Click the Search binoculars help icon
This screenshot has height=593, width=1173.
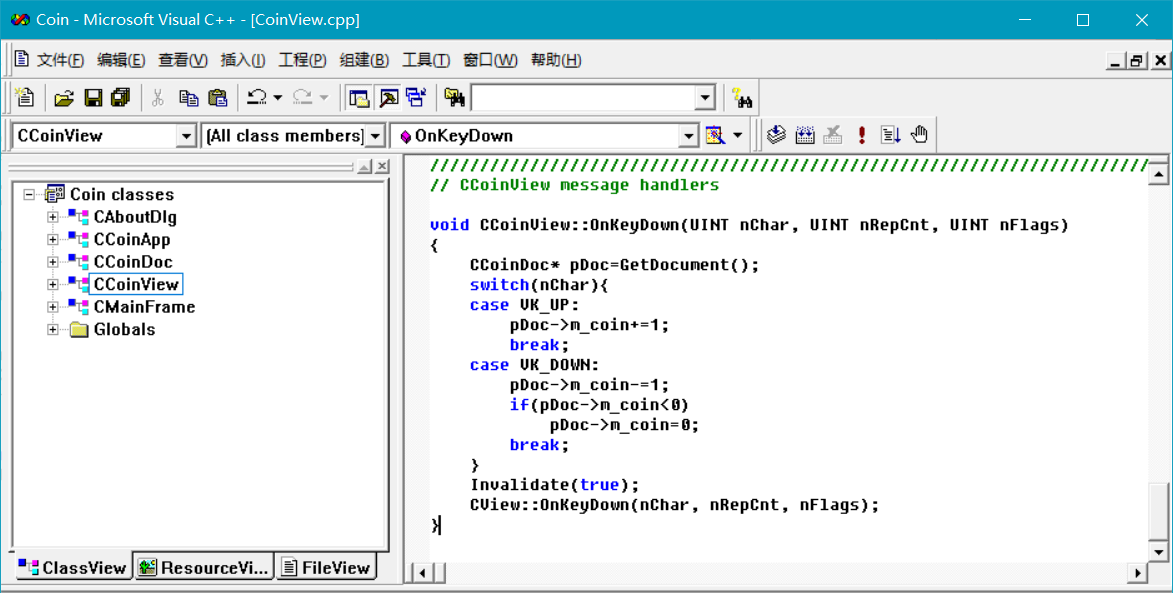pyautogui.click(x=742, y=98)
